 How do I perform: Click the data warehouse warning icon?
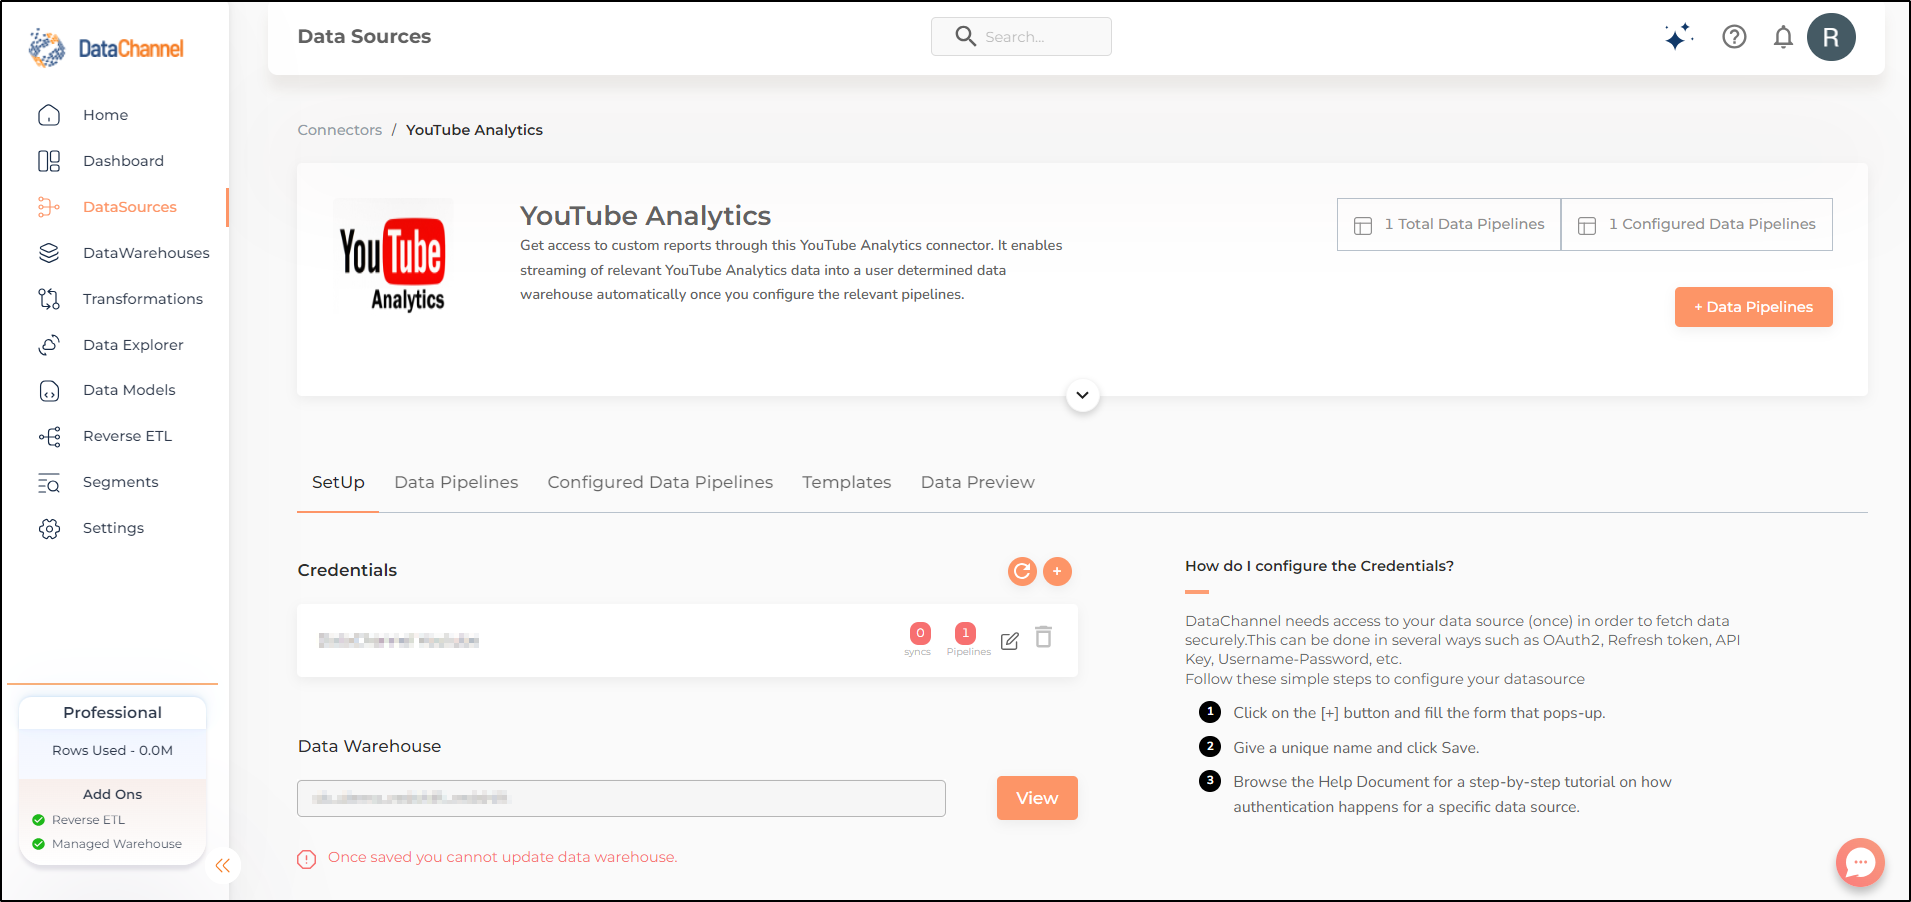(307, 859)
